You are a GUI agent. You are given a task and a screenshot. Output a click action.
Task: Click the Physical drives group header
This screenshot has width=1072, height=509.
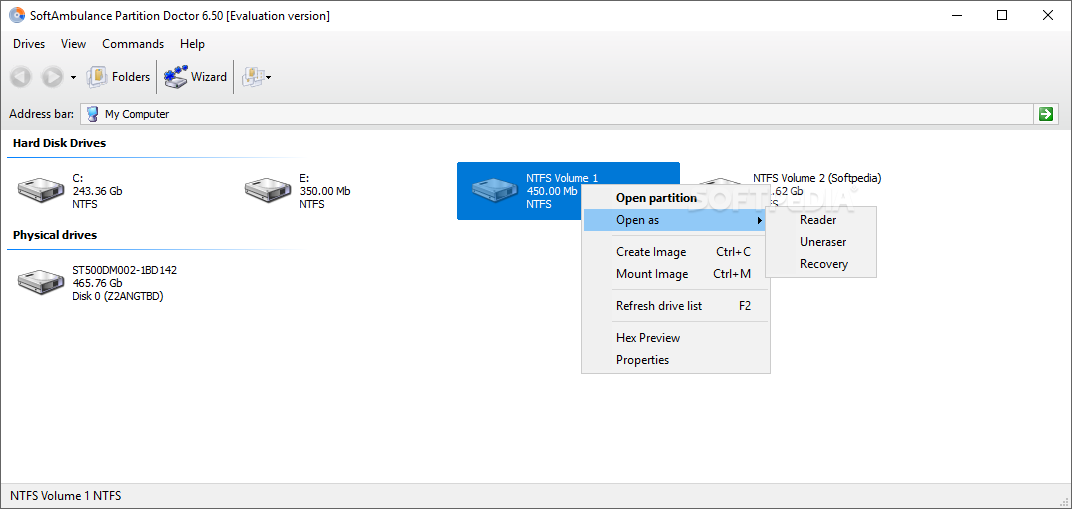point(55,235)
